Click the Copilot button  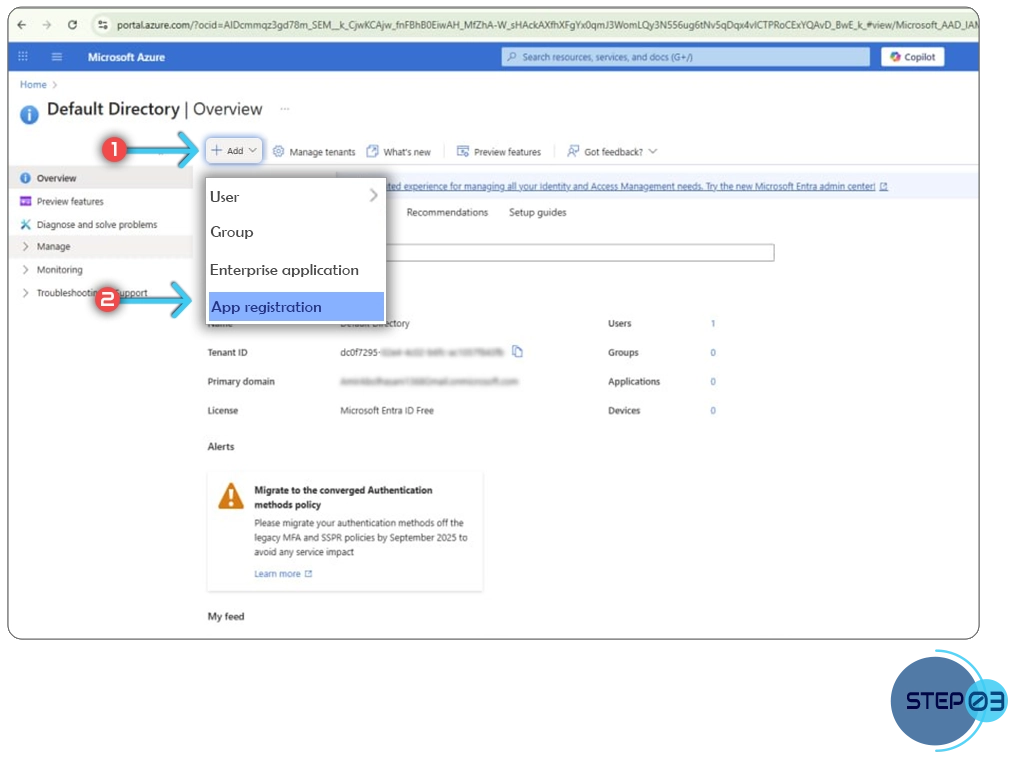[x=912, y=57]
